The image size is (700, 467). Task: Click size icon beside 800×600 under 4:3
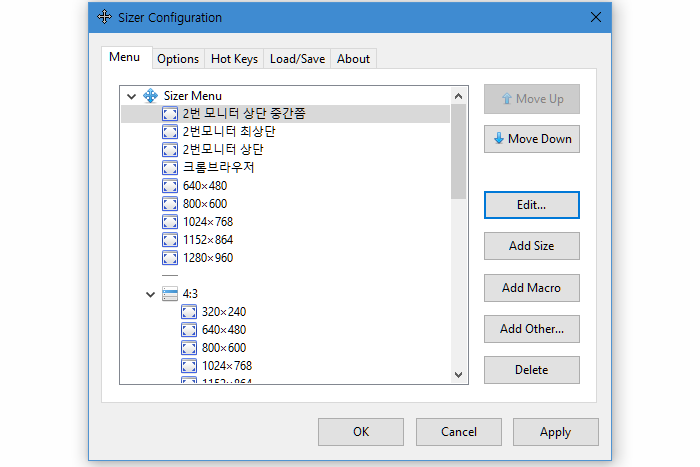click(189, 348)
